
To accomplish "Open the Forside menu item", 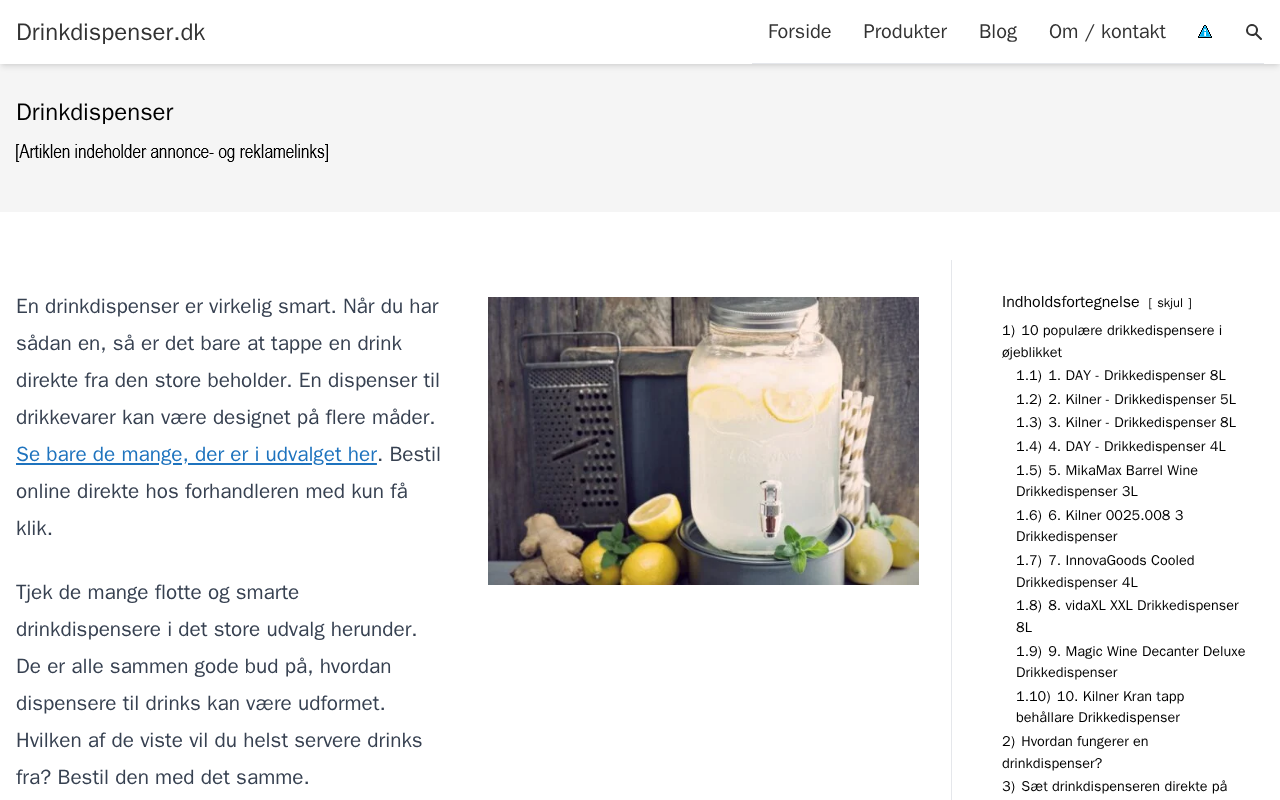I will (x=799, y=32).
